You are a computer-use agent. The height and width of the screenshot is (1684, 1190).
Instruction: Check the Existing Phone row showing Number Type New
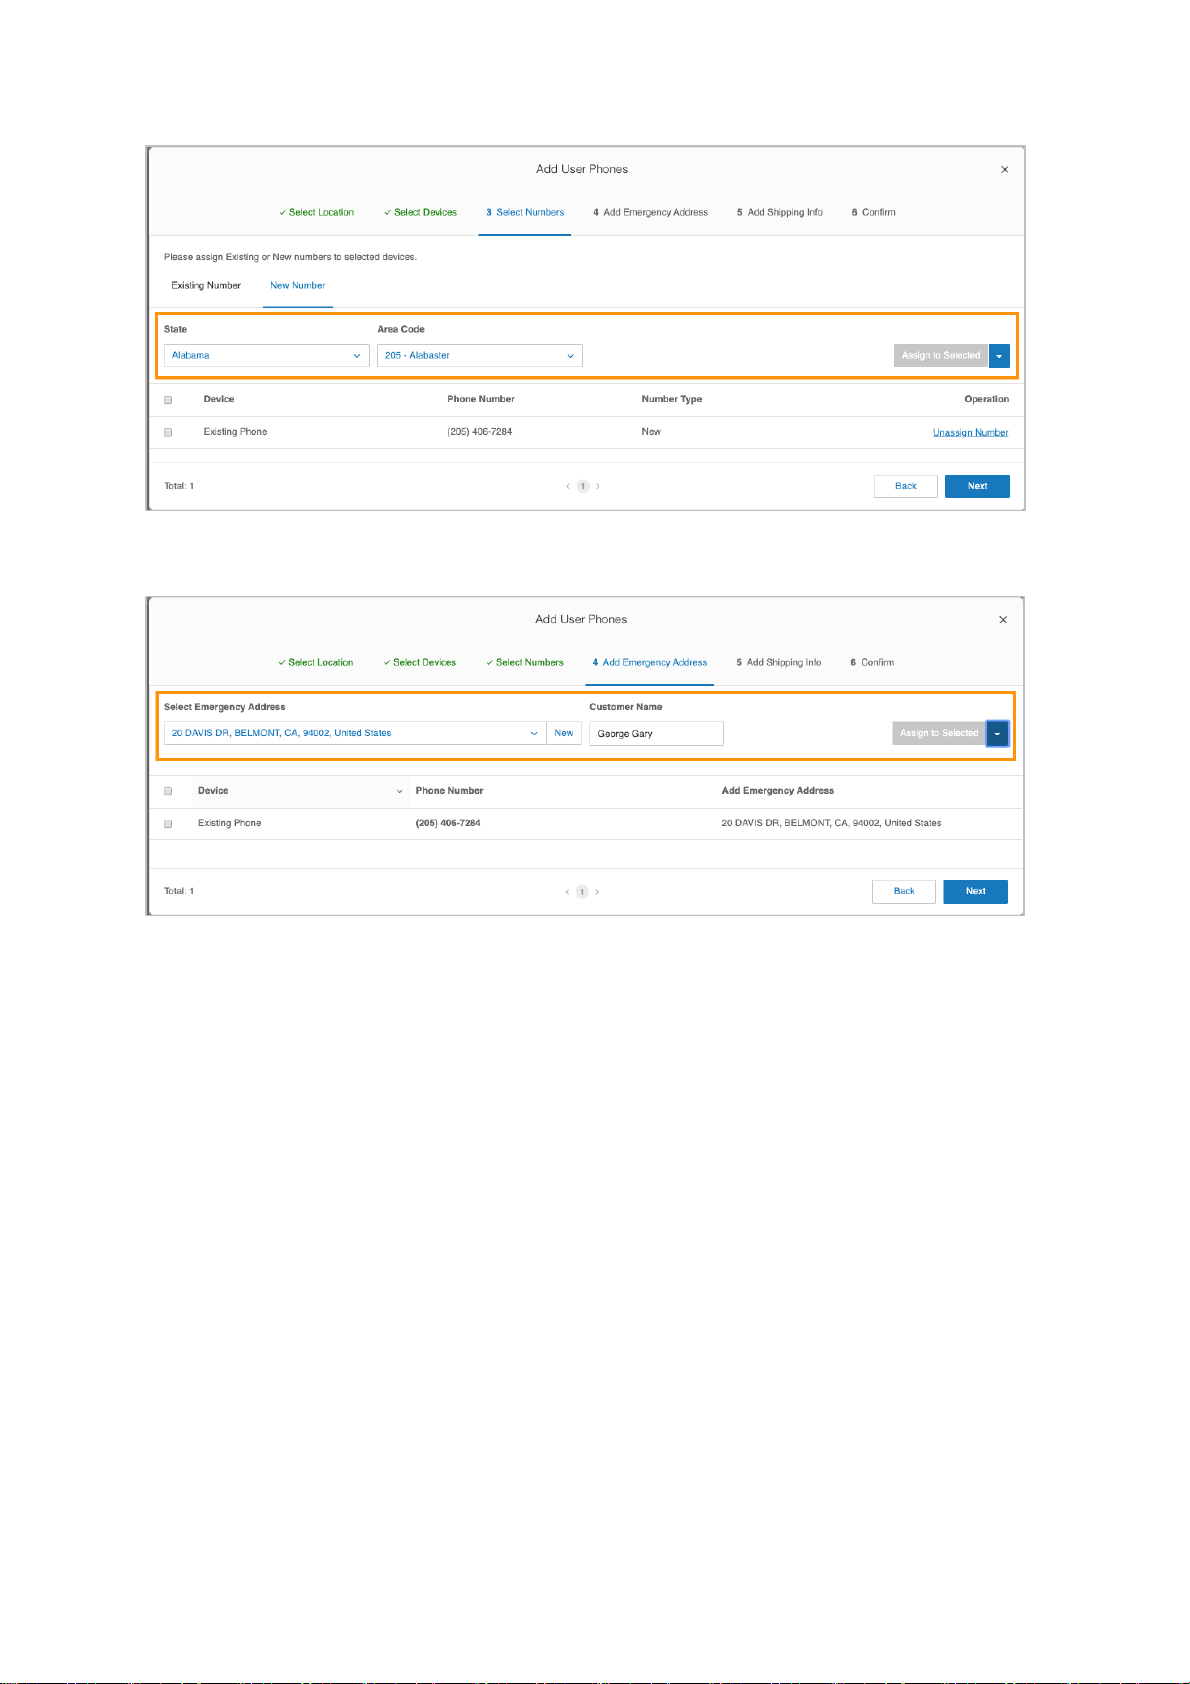coord(168,433)
